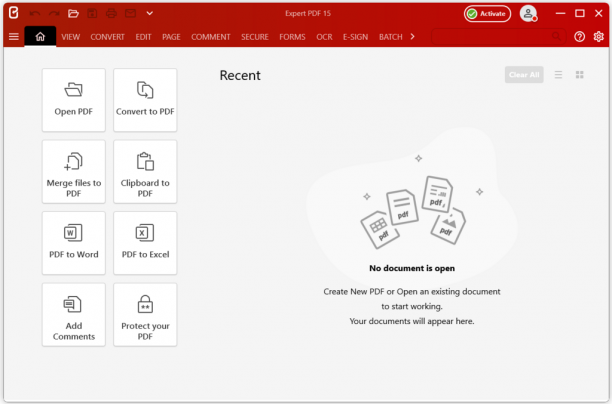Open the FORMS tab
This screenshot has width=612, height=404.
pyautogui.click(x=292, y=37)
